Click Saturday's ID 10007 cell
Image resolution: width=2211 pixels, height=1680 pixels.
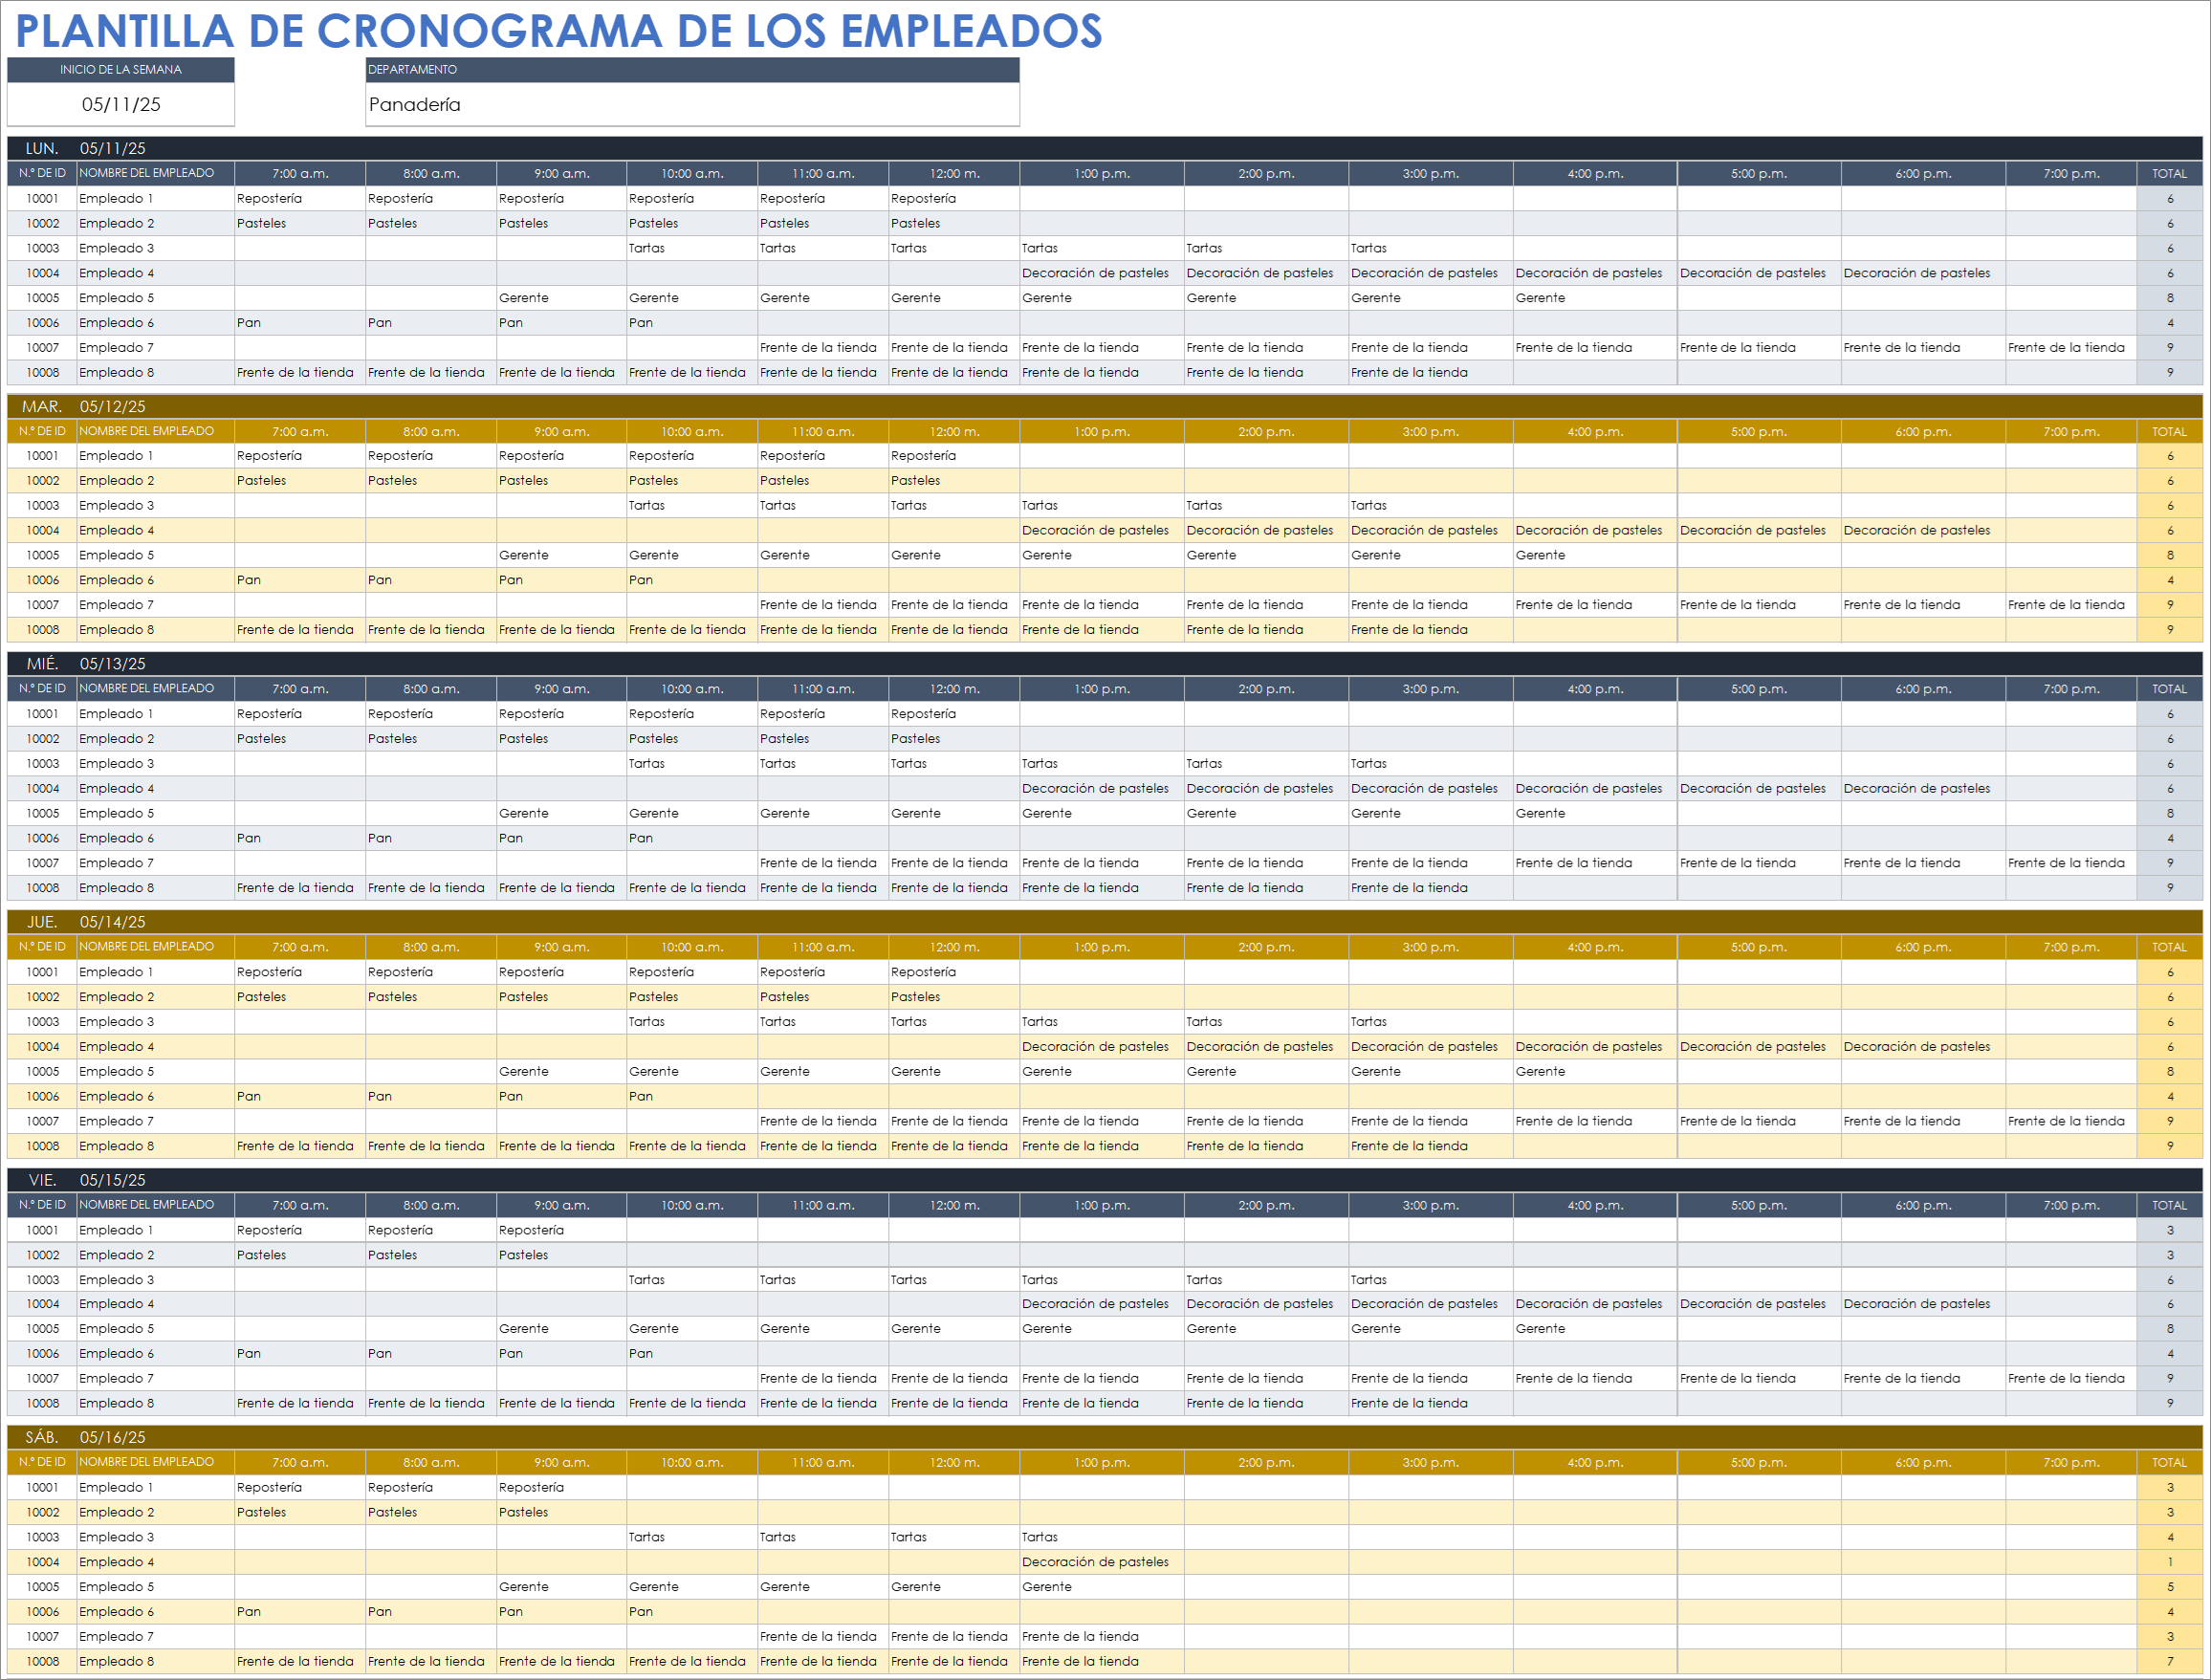pyautogui.click(x=42, y=1637)
